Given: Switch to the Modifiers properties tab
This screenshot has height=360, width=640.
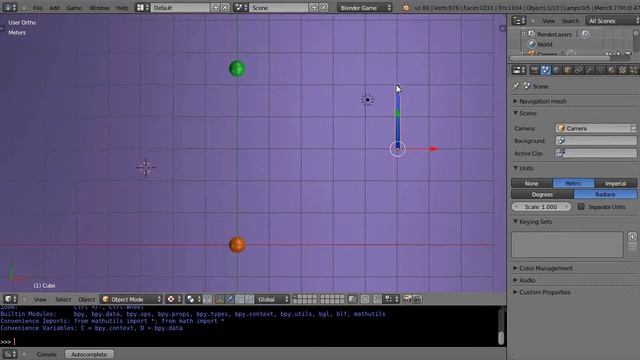Looking at the screenshot, I should [590, 70].
